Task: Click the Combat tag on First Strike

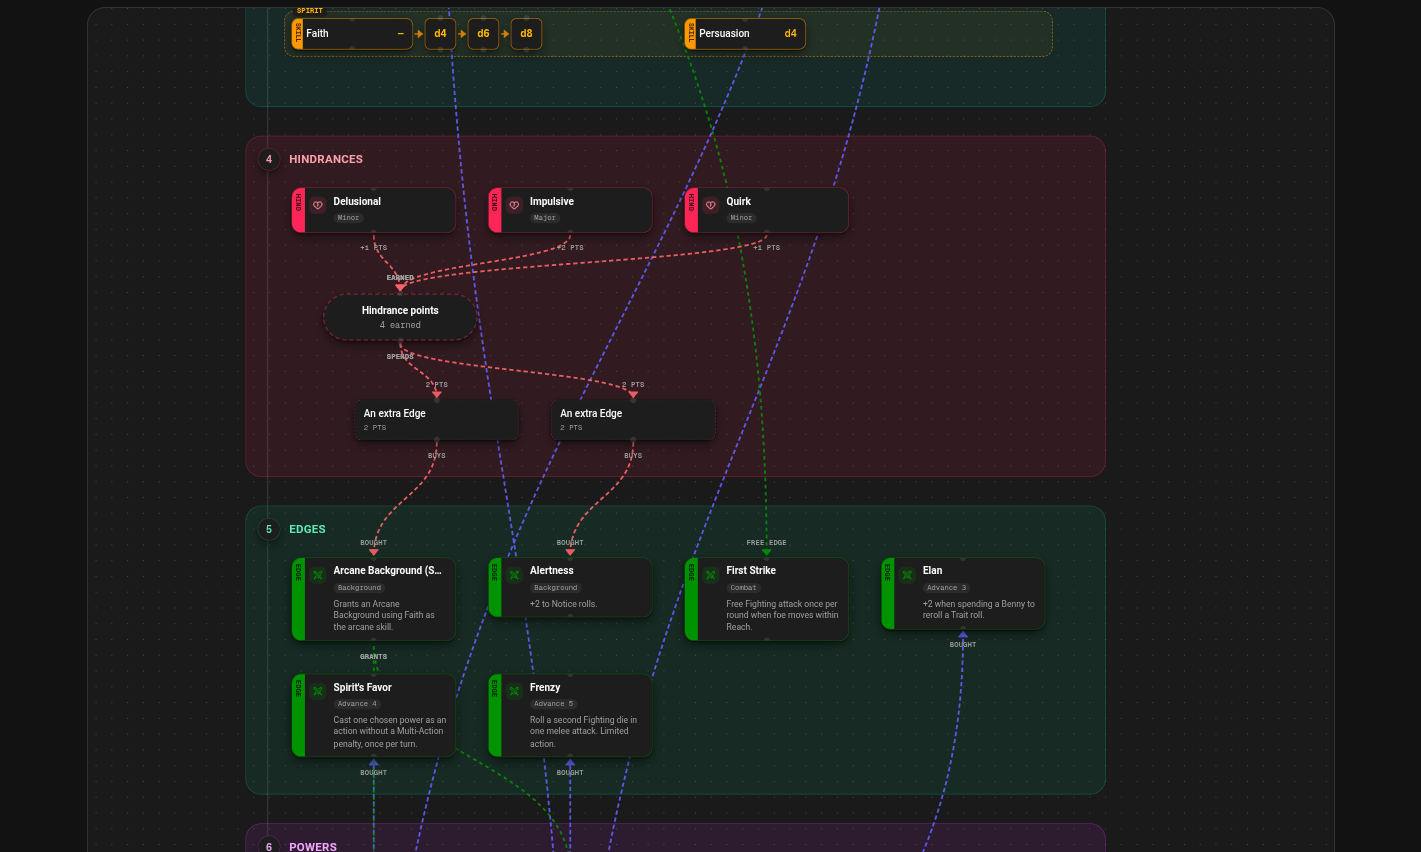Action: pyautogui.click(x=744, y=588)
